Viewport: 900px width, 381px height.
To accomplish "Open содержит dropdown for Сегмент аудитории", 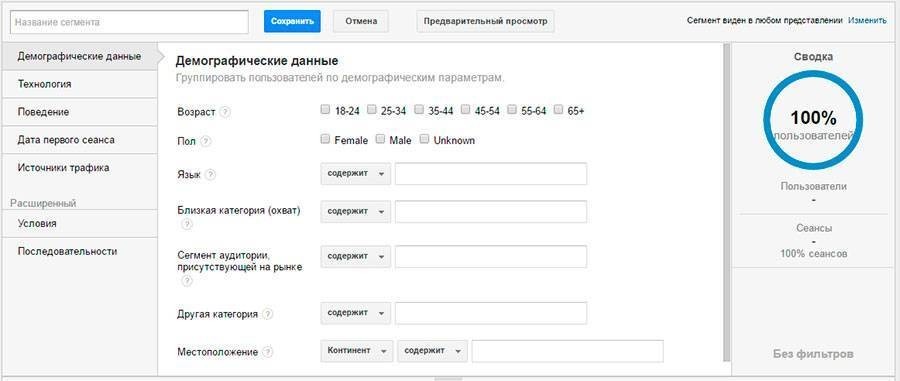I will (x=356, y=256).
